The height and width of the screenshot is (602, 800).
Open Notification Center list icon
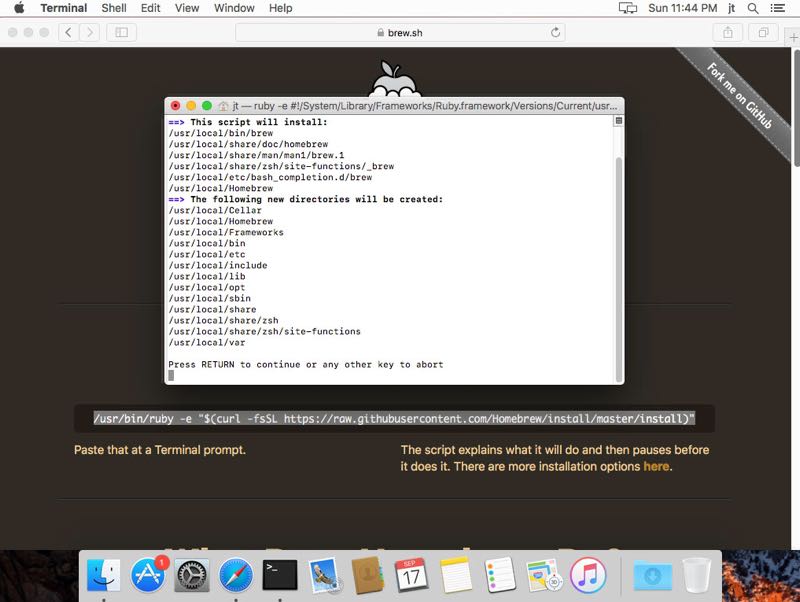tap(778, 8)
